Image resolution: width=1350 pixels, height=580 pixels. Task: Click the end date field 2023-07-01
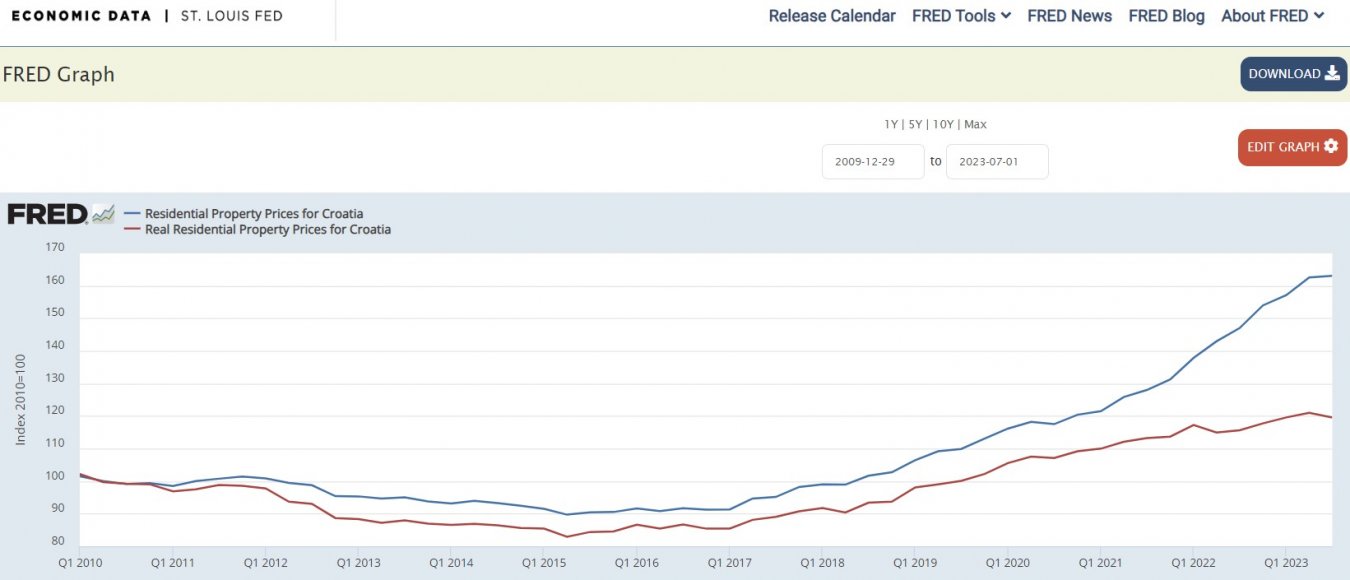(x=996, y=161)
